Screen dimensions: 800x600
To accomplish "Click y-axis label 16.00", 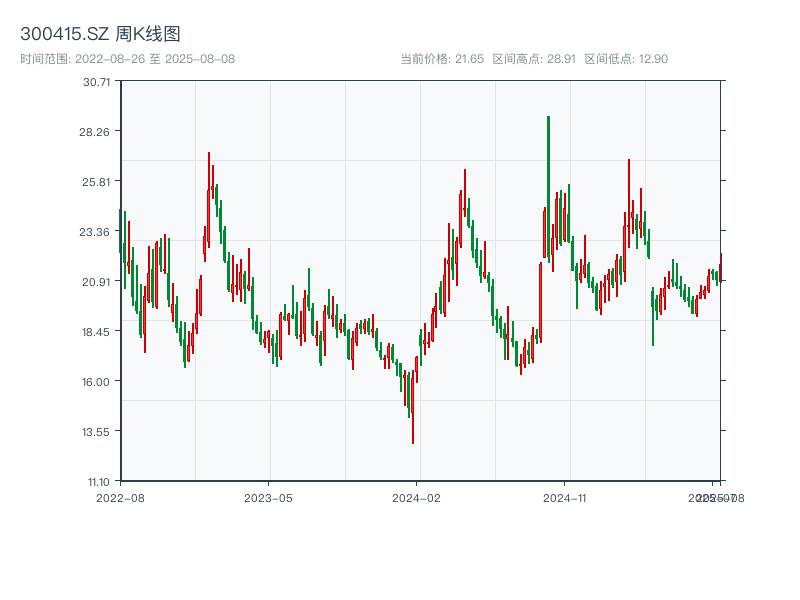I will click(x=96, y=382).
